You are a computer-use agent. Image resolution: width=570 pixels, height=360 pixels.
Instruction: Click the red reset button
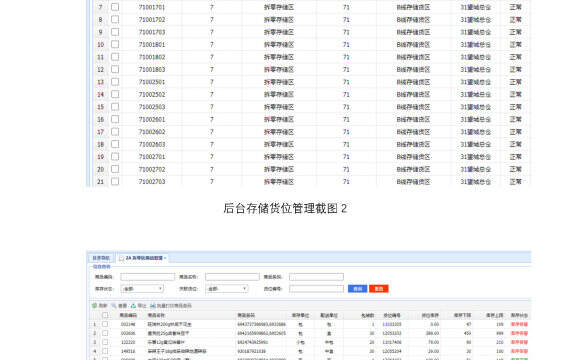[x=379, y=289]
